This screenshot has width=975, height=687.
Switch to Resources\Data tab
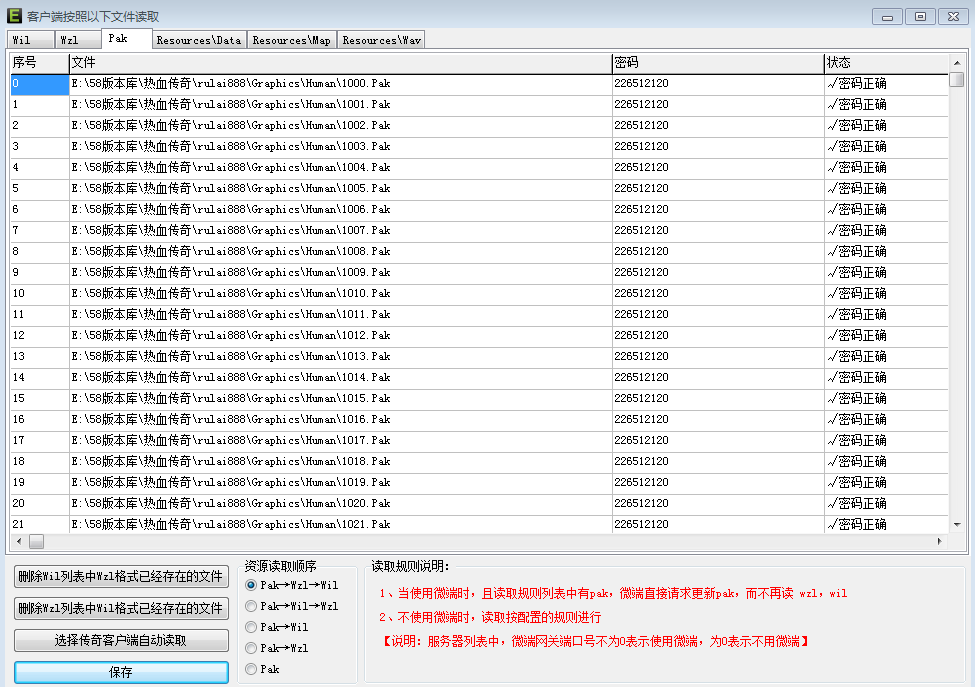(x=198, y=40)
